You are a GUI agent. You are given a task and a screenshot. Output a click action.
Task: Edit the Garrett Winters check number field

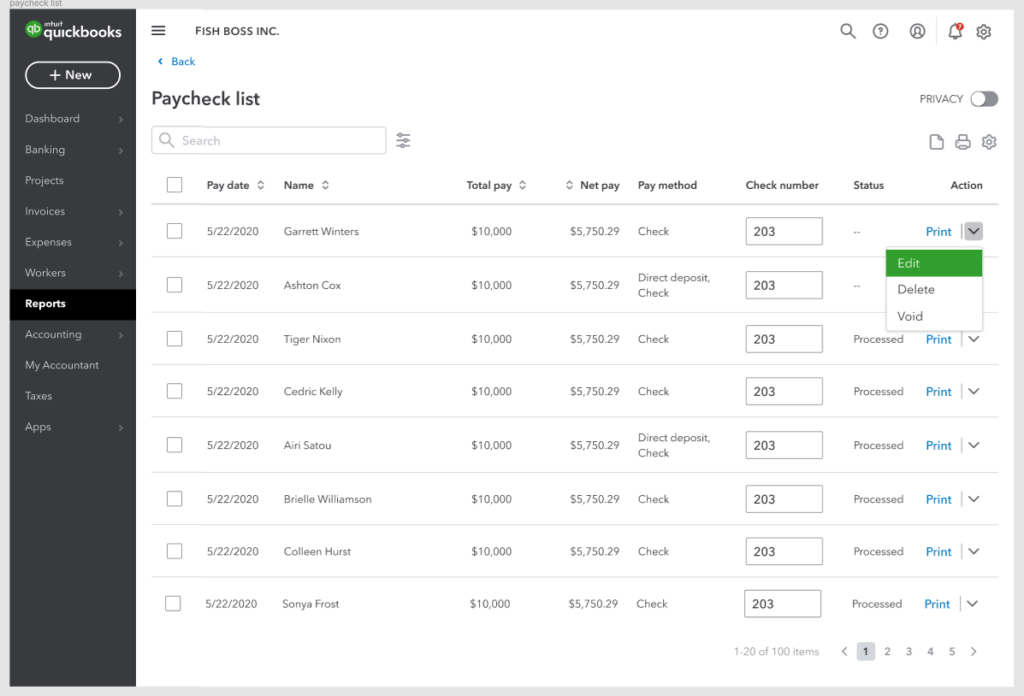[784, 231]
